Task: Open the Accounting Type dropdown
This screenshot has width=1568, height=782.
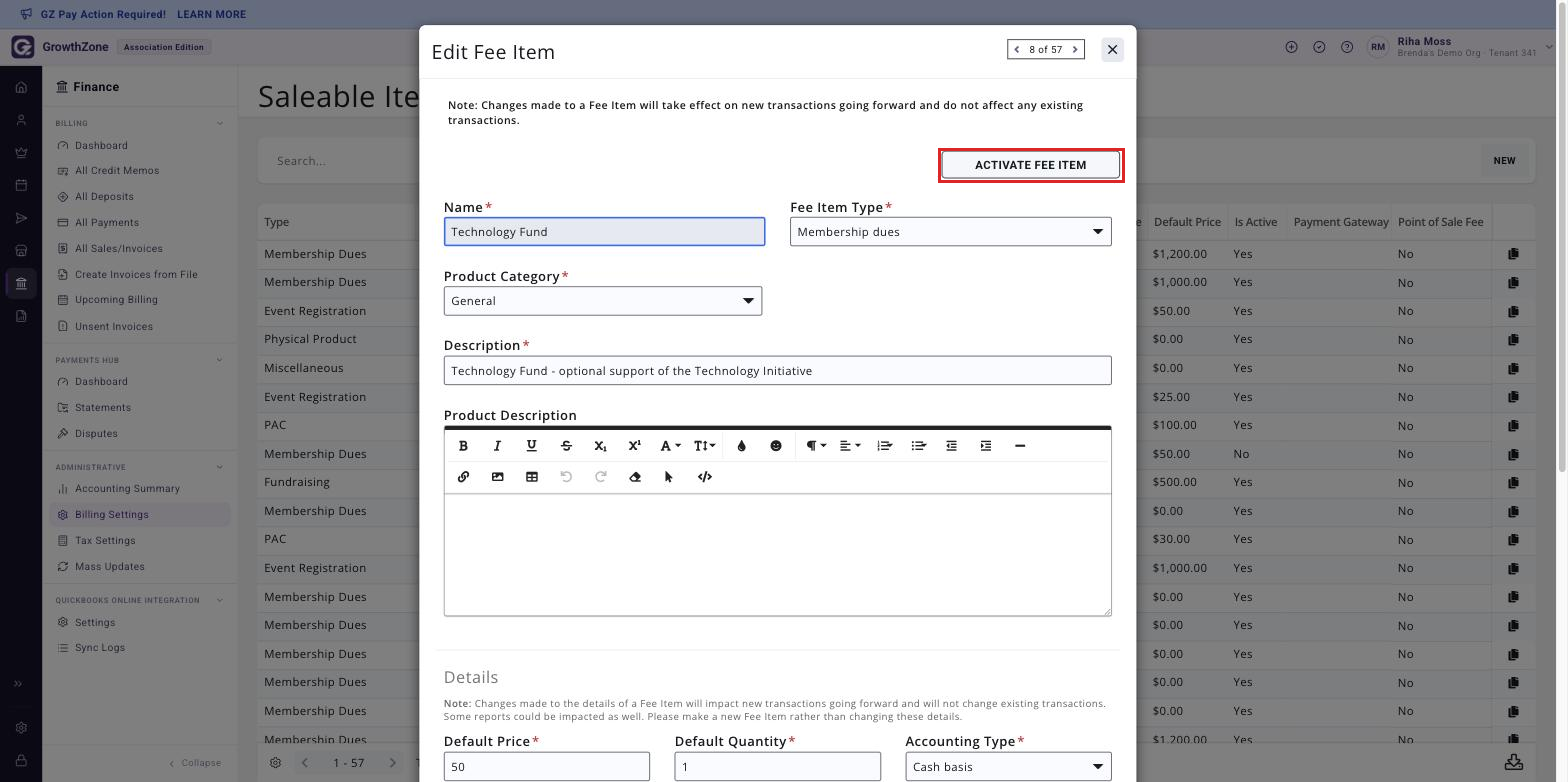Action: point(1008,767)
